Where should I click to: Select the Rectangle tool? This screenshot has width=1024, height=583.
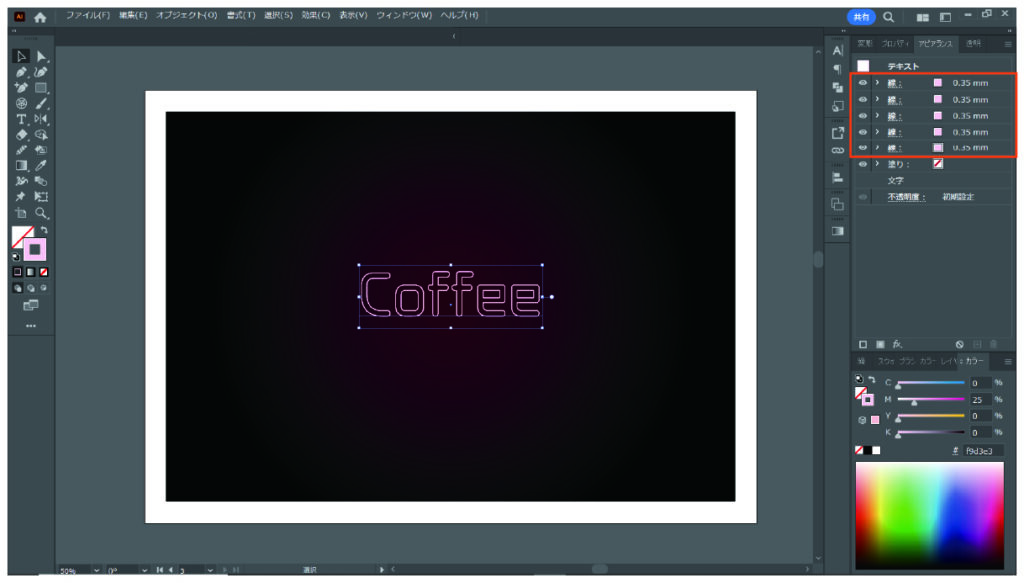point(41,87)
